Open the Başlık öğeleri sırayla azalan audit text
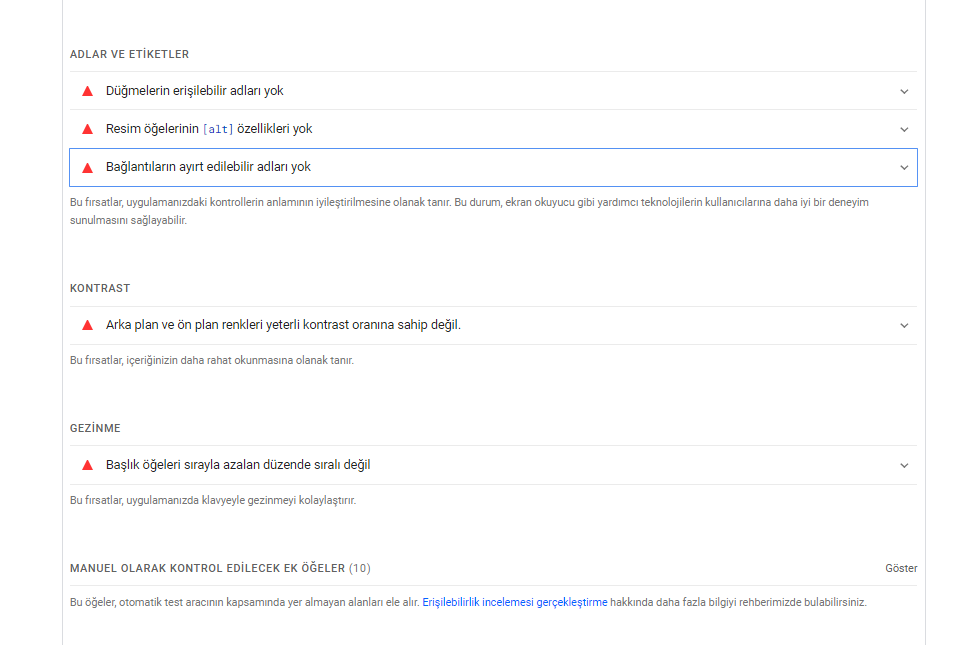Viewport: 977px width, 645px height. (238, 465)
